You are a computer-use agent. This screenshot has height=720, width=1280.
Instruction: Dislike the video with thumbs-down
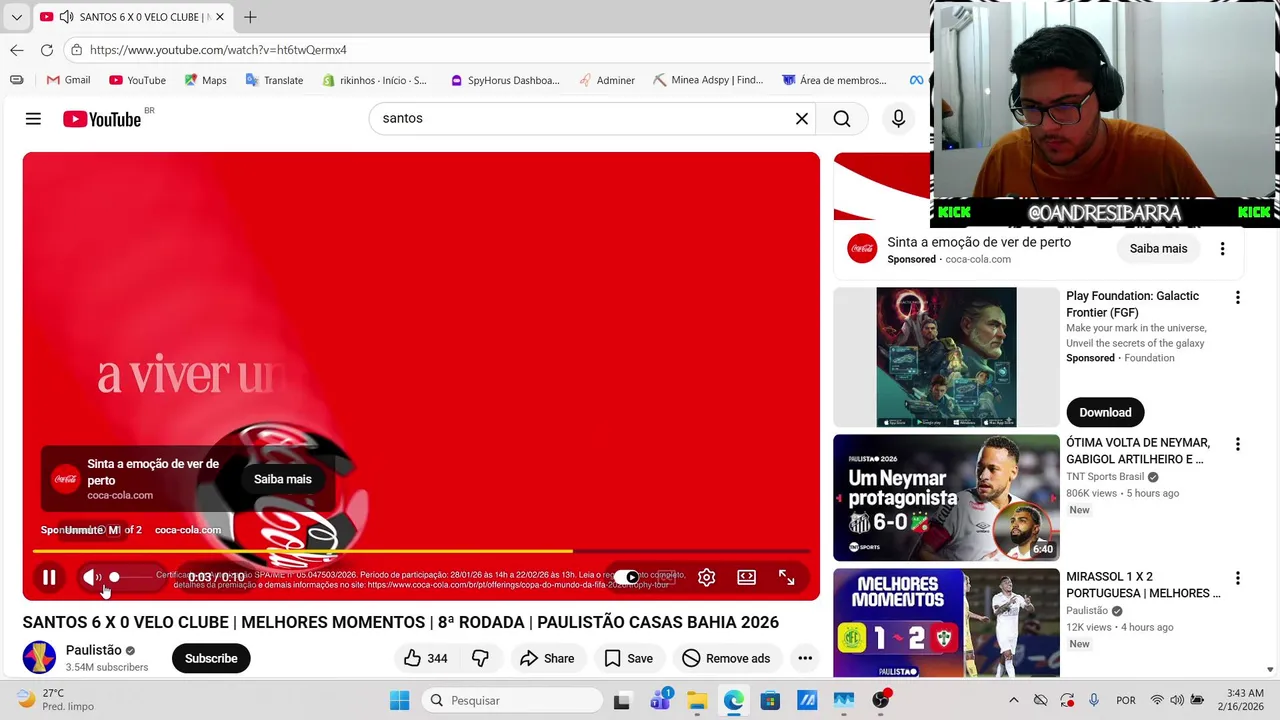coord(480,658)
